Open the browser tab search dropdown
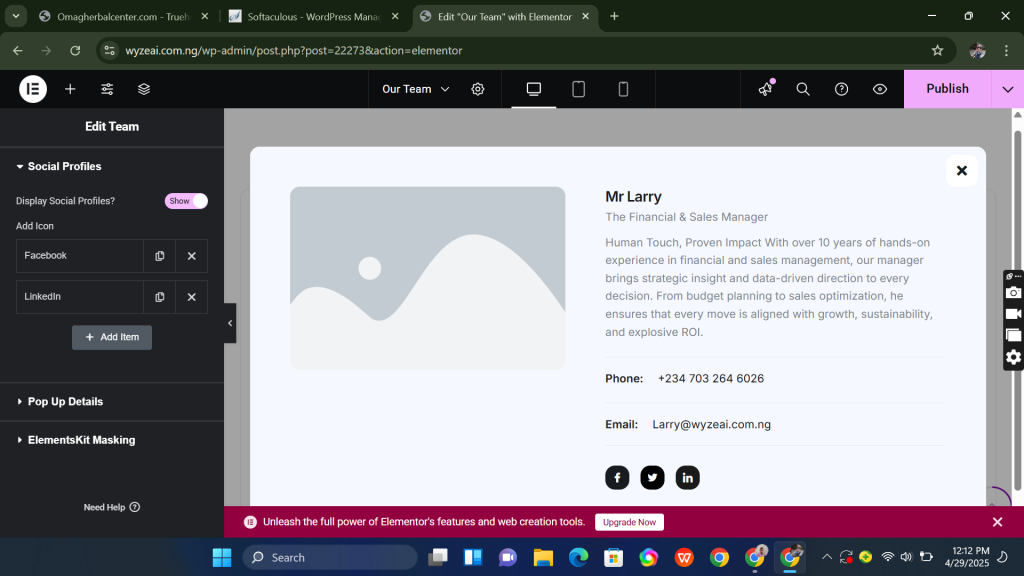 tap(16, 16)
